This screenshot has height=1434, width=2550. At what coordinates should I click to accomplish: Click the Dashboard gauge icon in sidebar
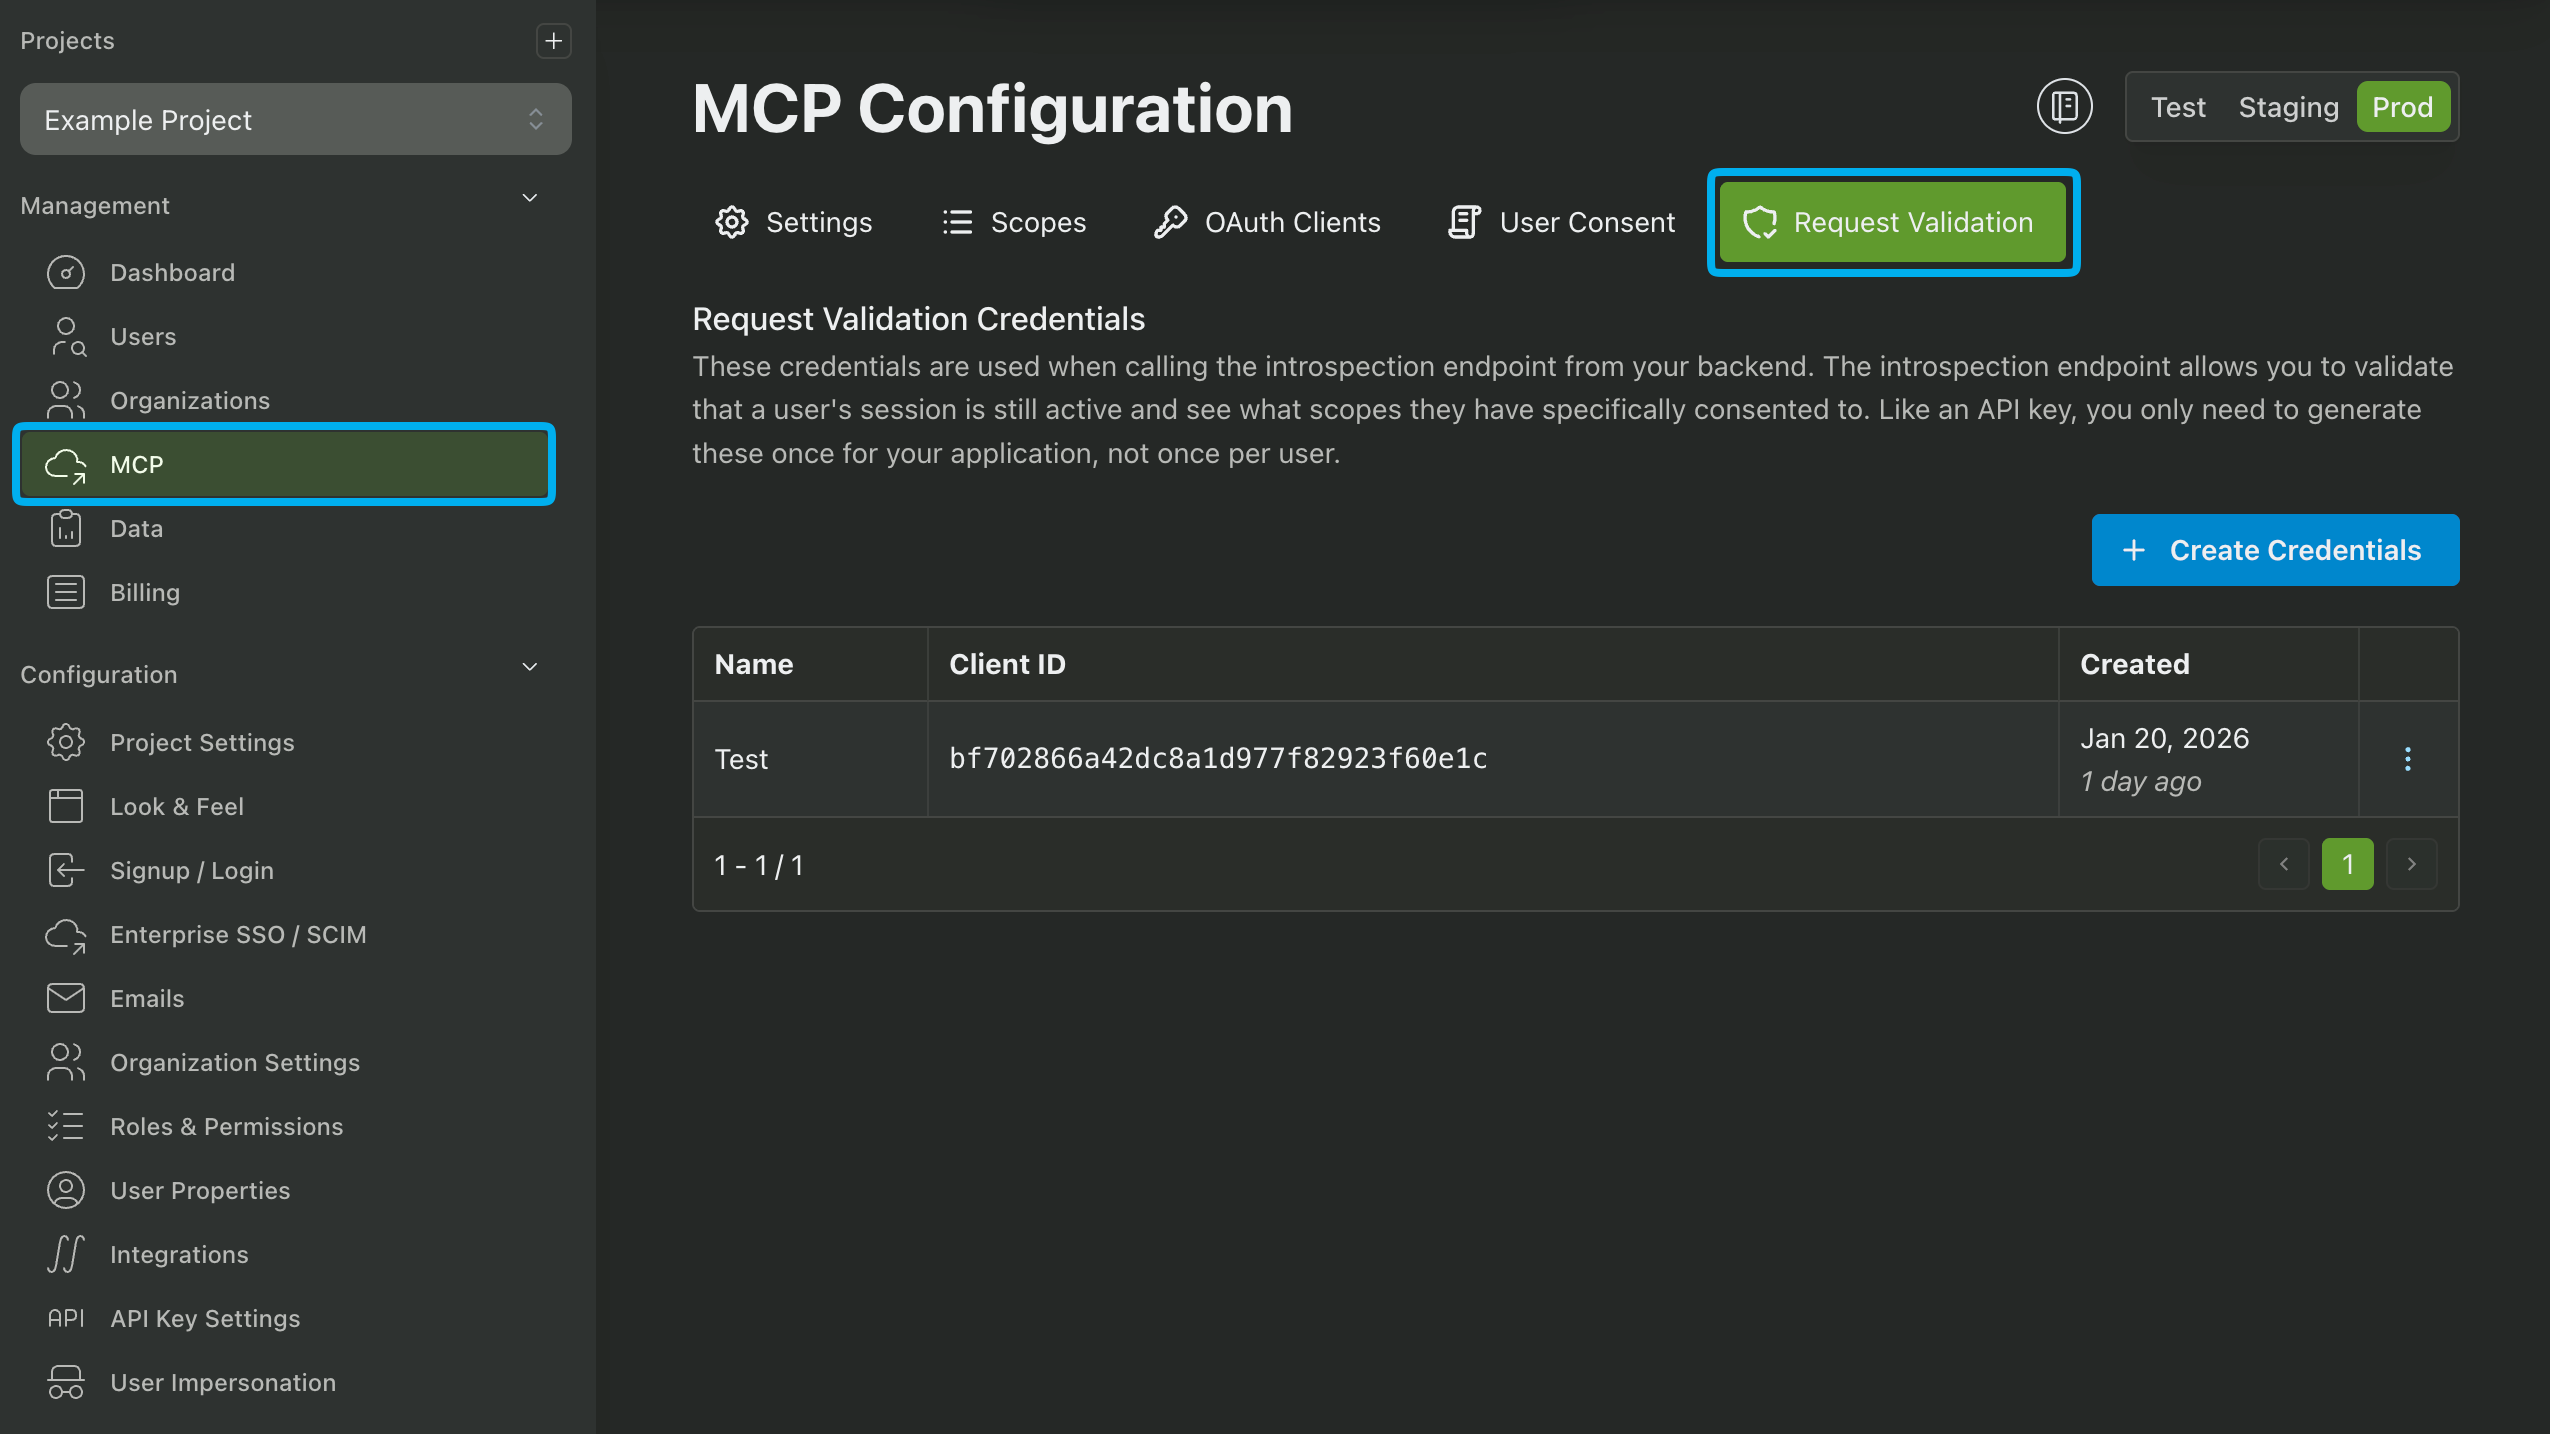pos(66,273)
